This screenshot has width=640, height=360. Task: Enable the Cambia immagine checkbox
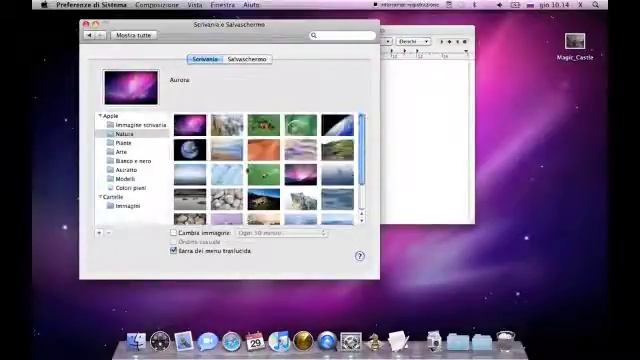[173, 233]
